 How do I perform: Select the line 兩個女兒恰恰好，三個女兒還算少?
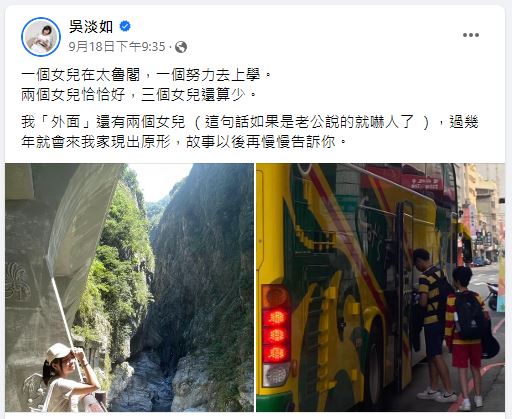139,95
